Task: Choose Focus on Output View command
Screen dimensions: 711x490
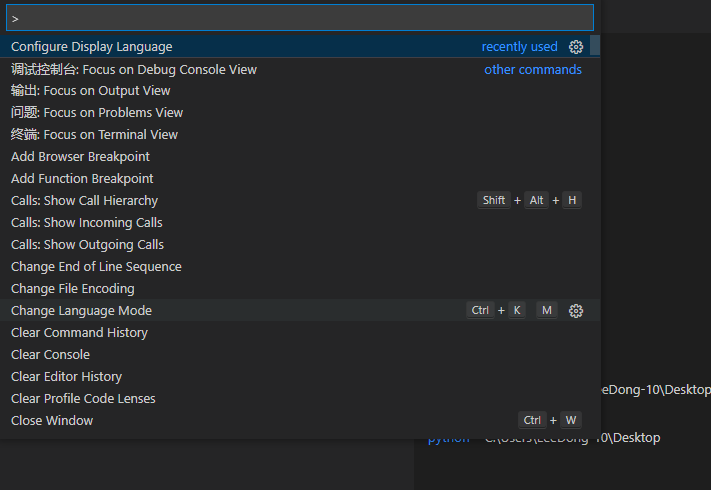Action: click(x=91, y=91)
